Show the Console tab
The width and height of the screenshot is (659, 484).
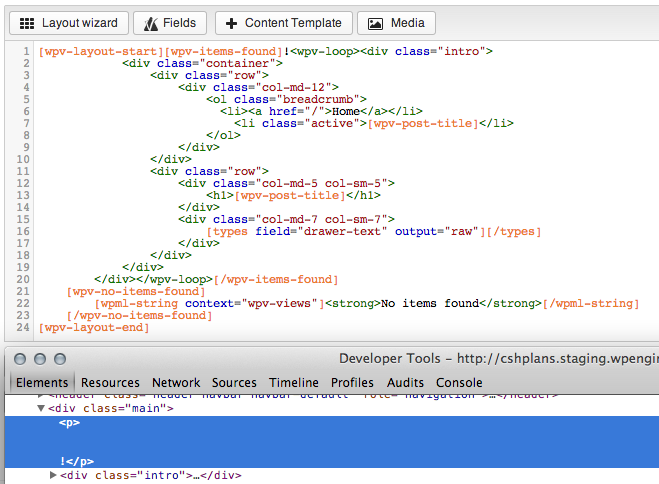[459, 382]
